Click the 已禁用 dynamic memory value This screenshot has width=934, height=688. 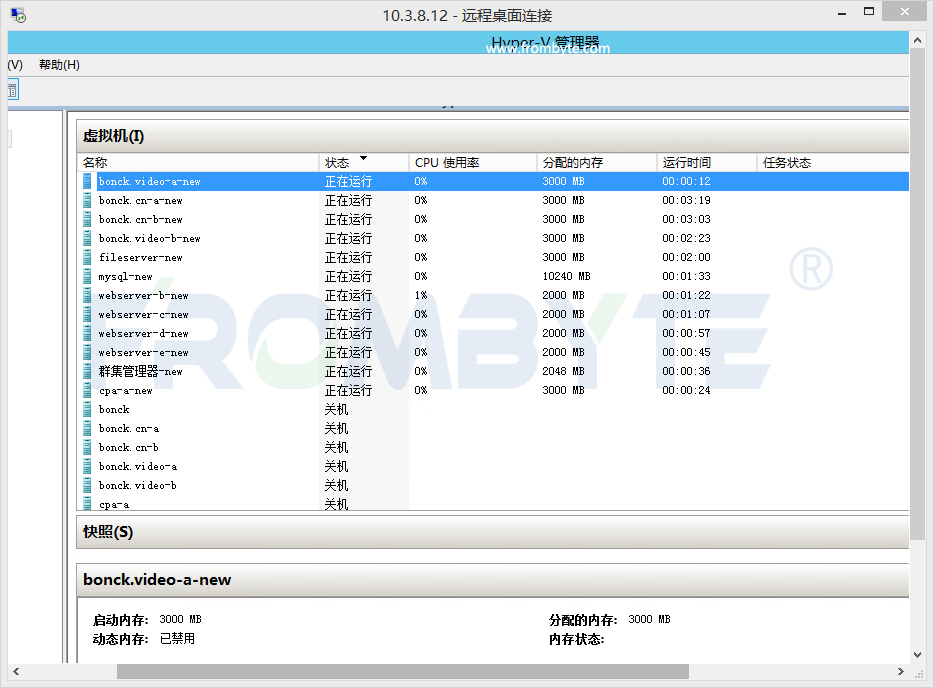pyautogui.click(x=177, y=639)
